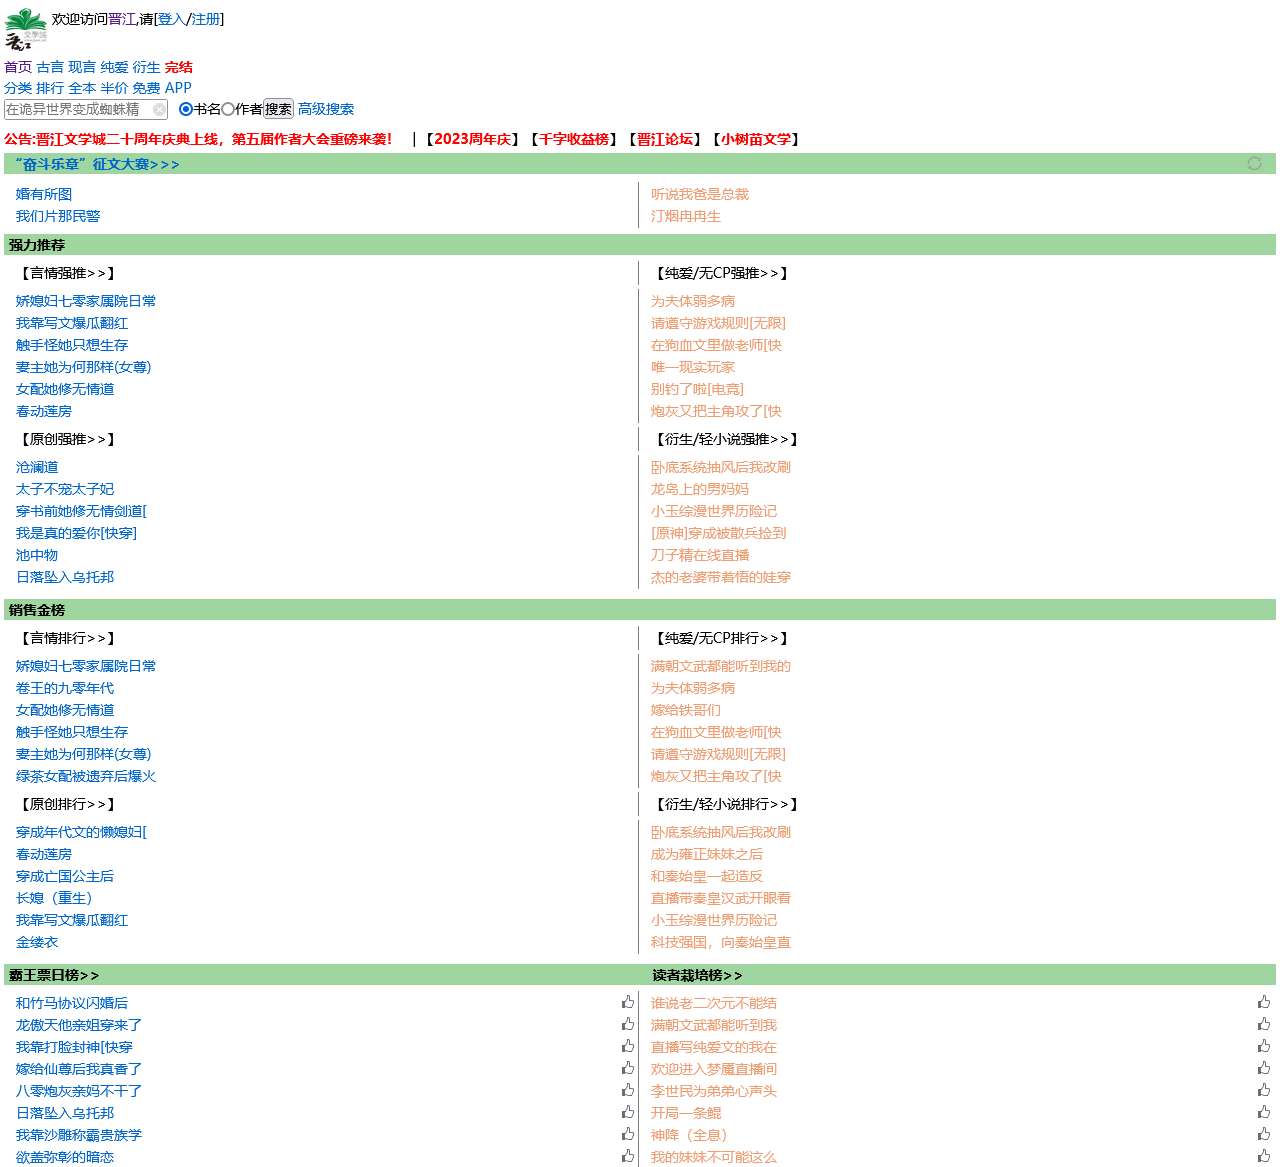Open novel 成为雍正妹妹之后
Image resolution: width=1280 pixels, height=1167 pixels.
[707, 854]
